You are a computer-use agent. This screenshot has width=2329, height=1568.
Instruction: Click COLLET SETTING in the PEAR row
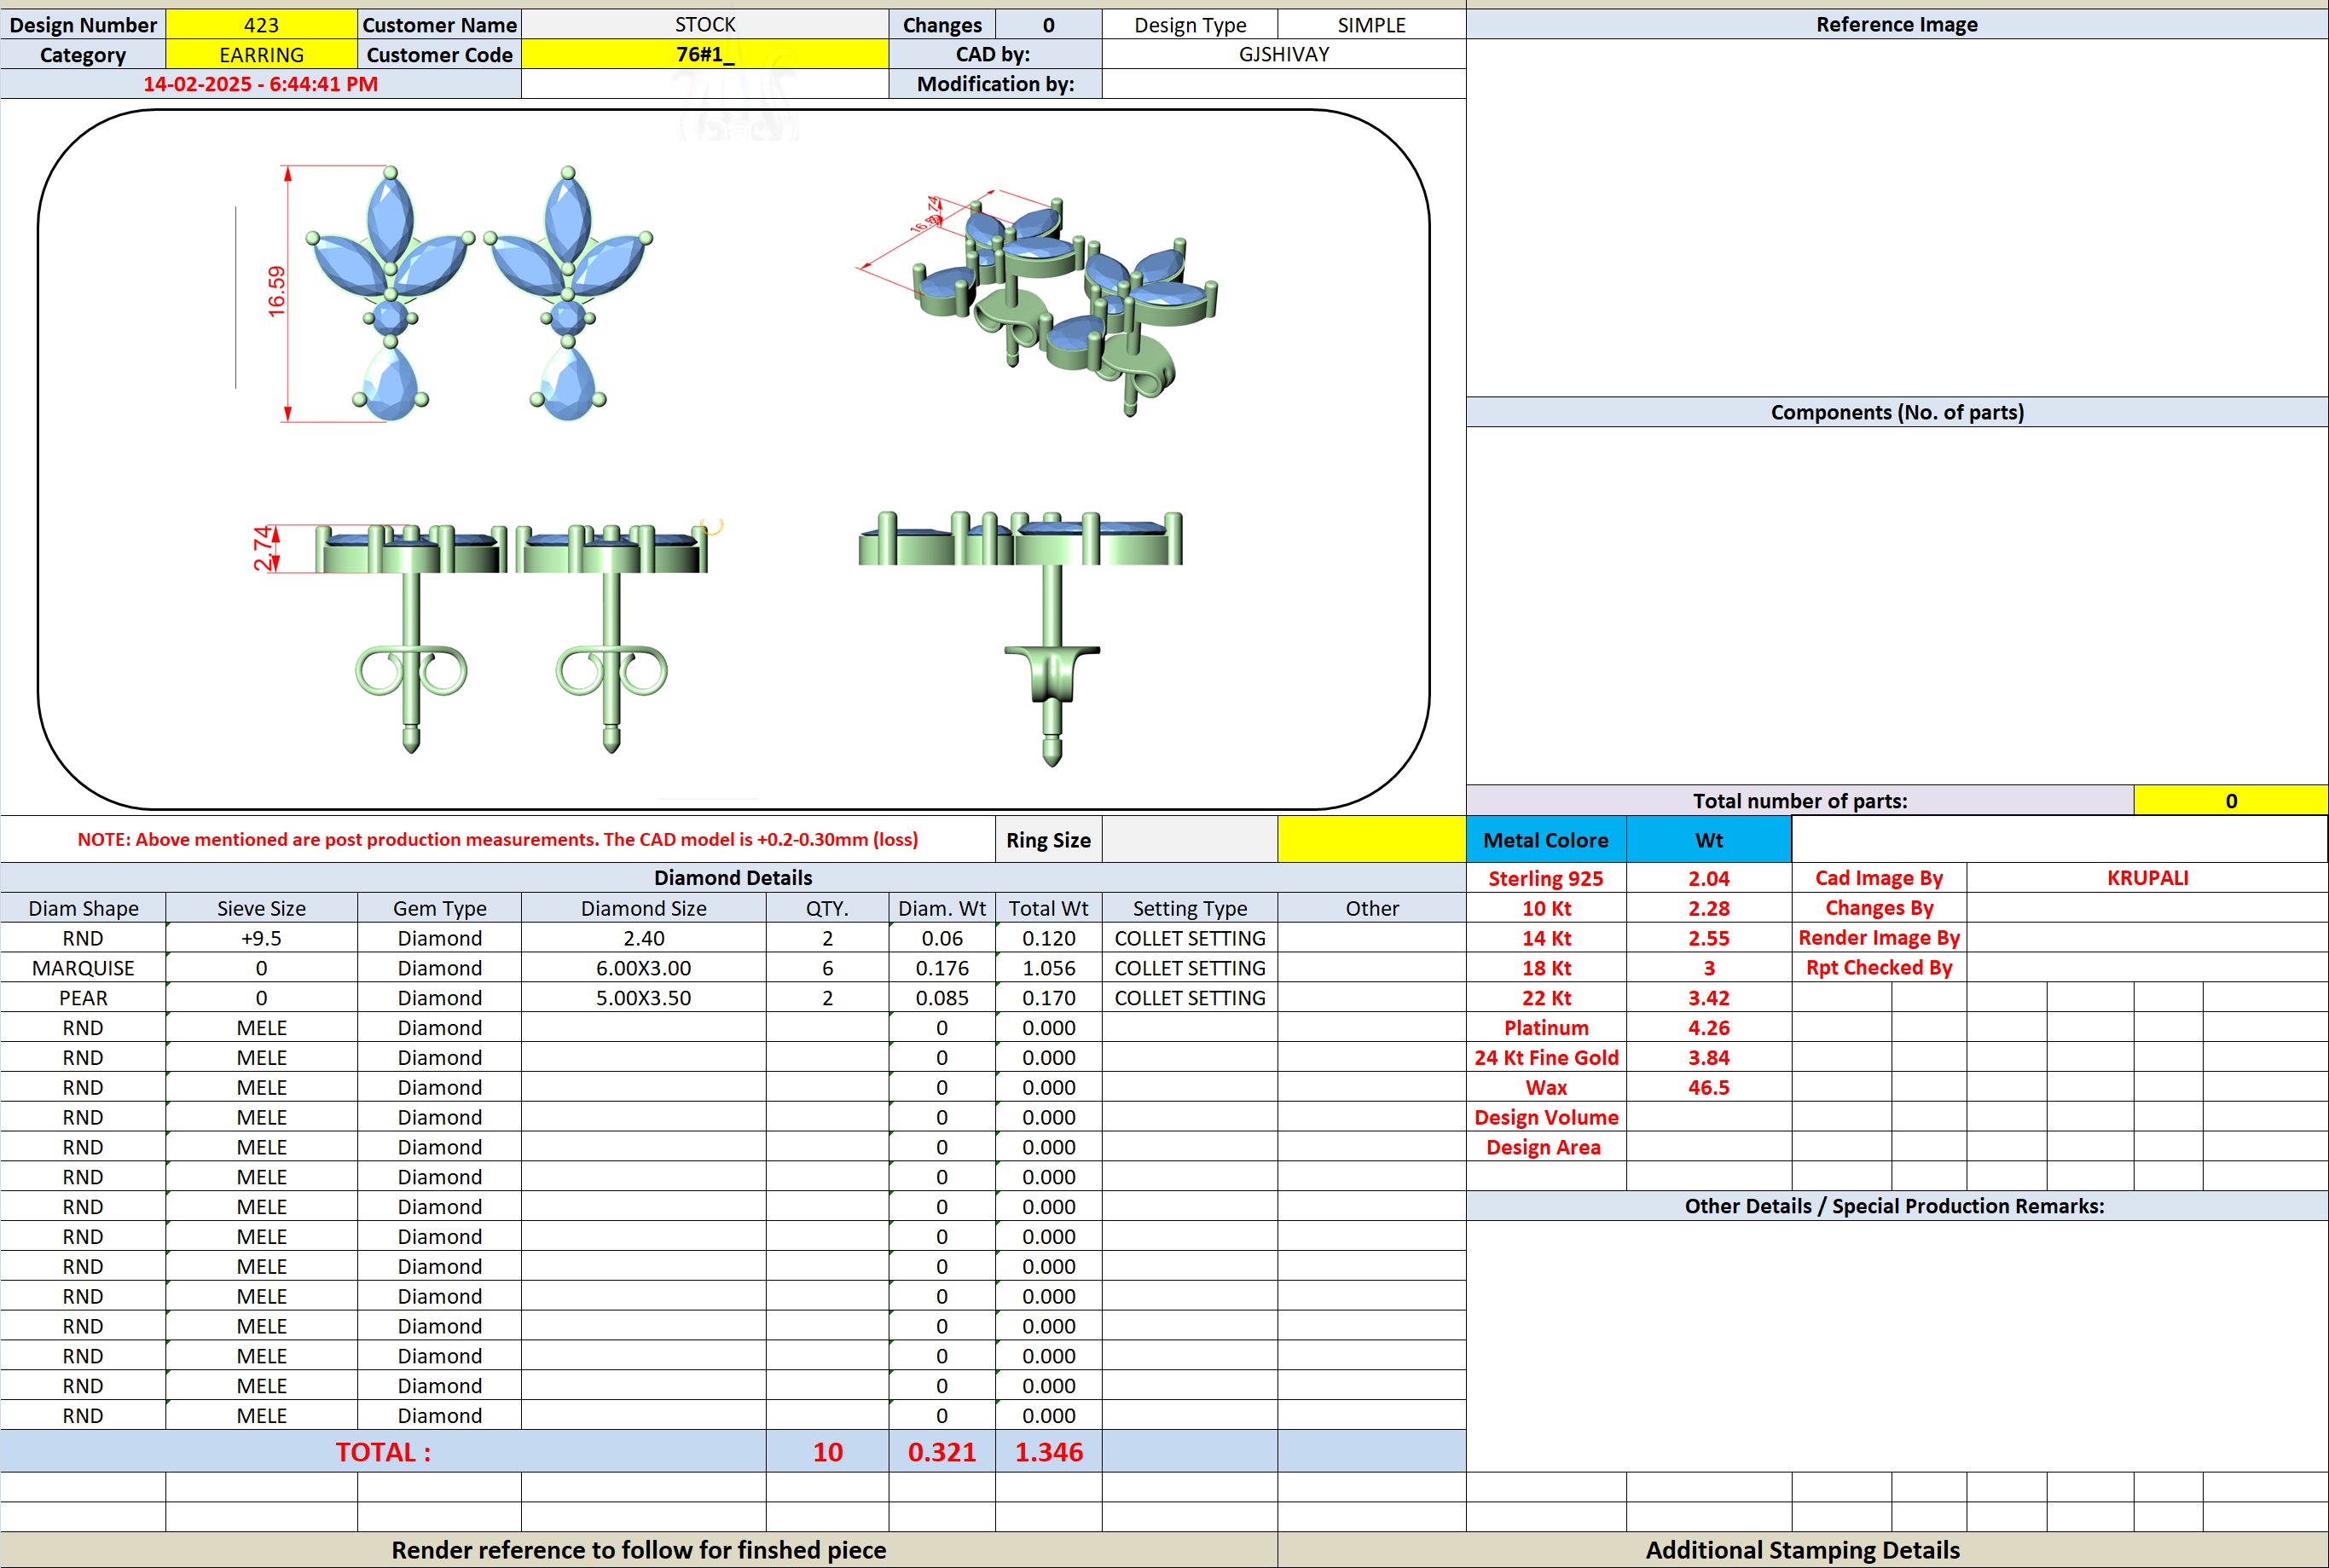tap(1189, 998)
